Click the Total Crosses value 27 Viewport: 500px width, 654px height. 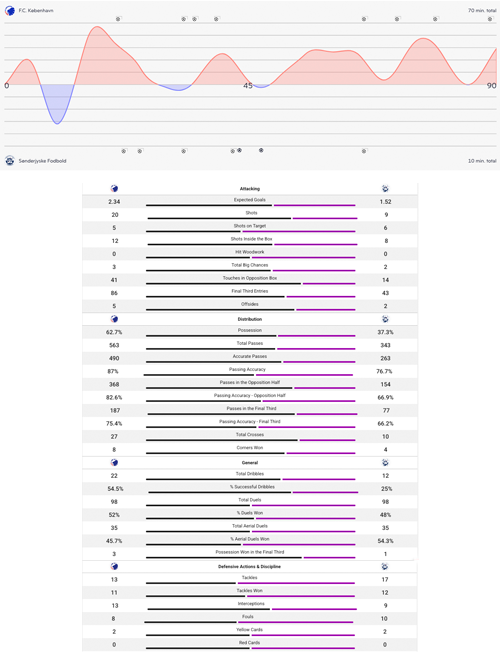click(x=114, y=437)
